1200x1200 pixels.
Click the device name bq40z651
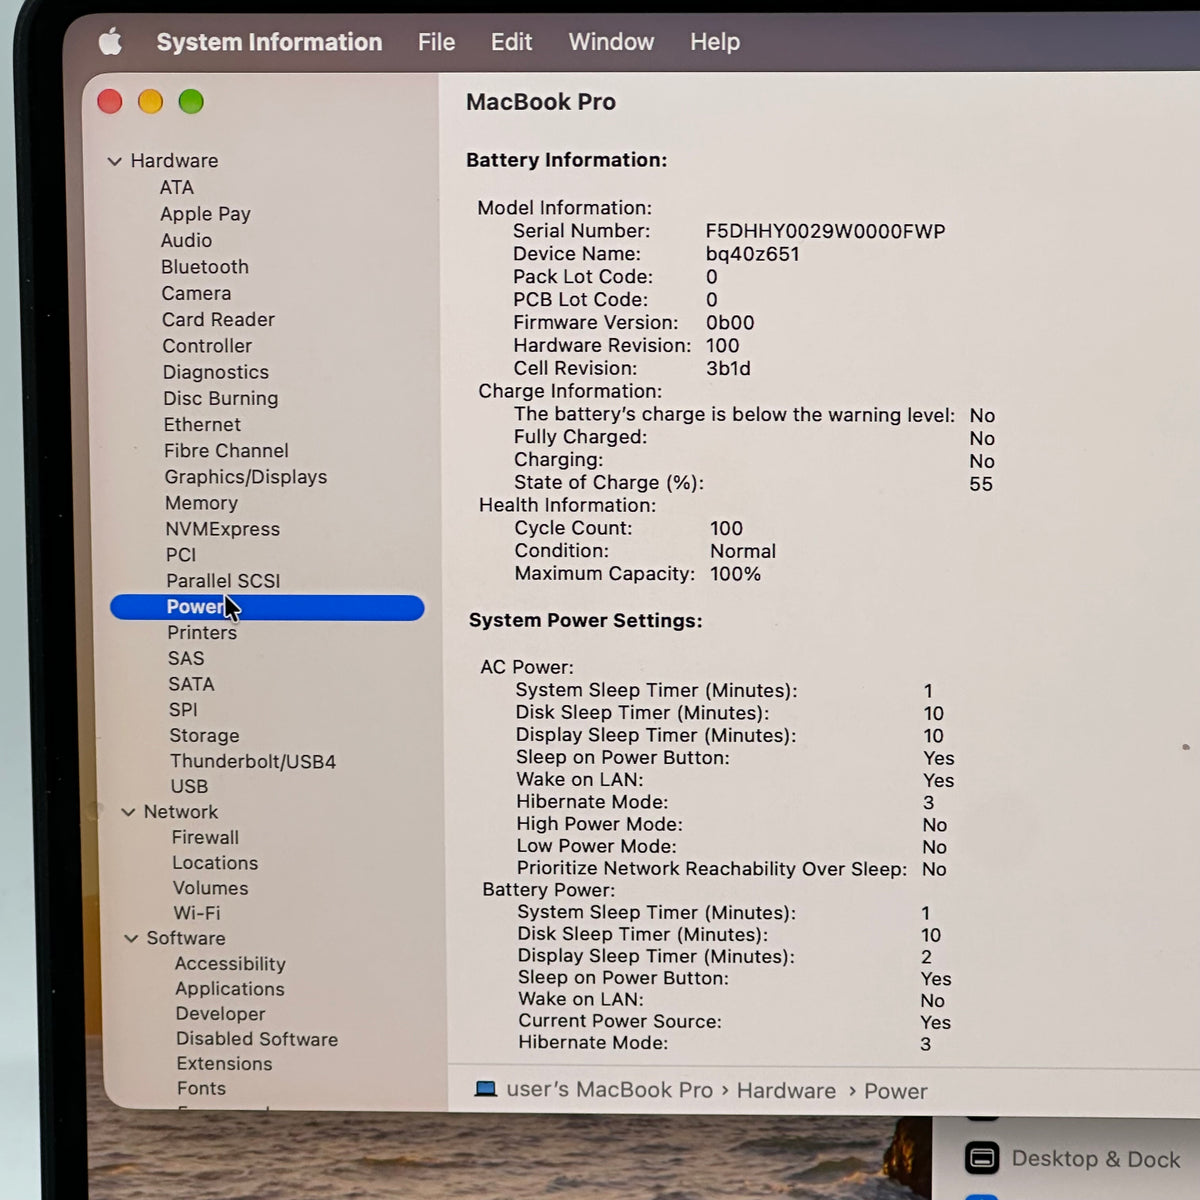pyautogui.click(x=752, y=254)
